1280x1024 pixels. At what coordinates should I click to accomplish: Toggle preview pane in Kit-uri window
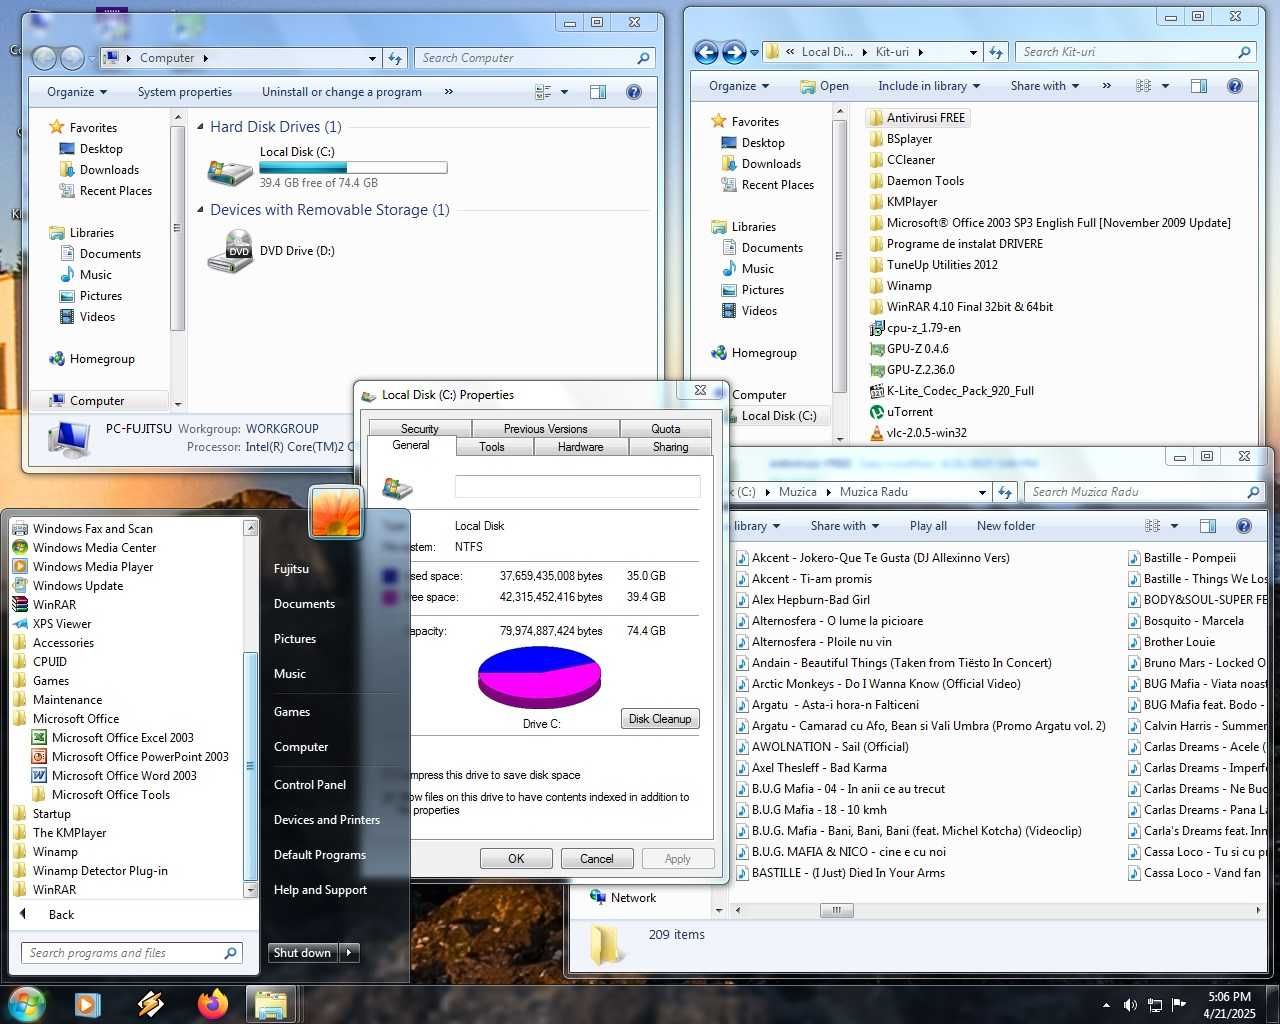tap(1199, 86)
